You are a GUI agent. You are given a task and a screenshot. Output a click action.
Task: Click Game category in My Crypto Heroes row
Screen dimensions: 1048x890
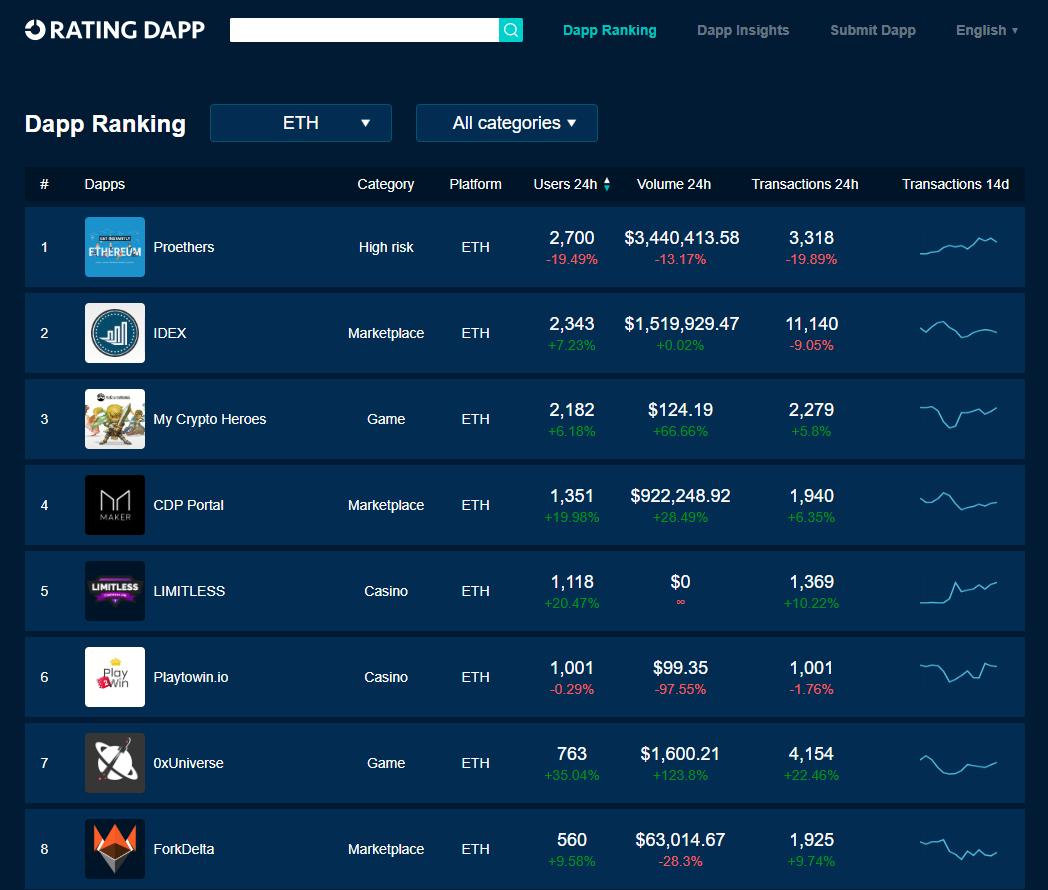coord(386,419)
